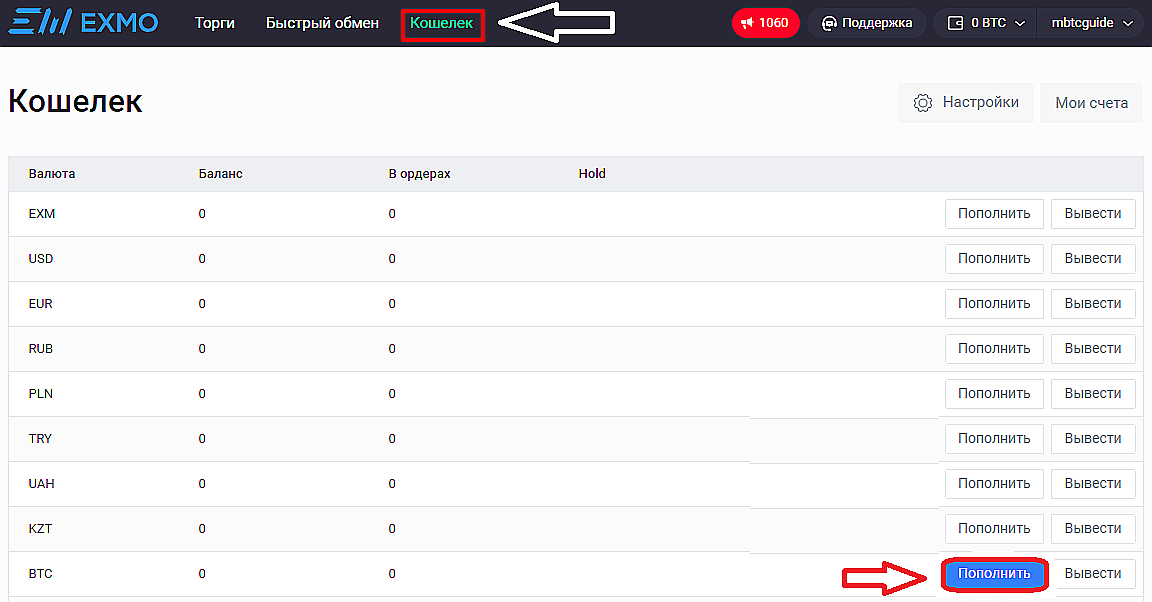The height and width of the screenshot is (602, 1152).
Task: Click Вывести for PLN
Action: pyautogui.click(x=1093, y=393)
